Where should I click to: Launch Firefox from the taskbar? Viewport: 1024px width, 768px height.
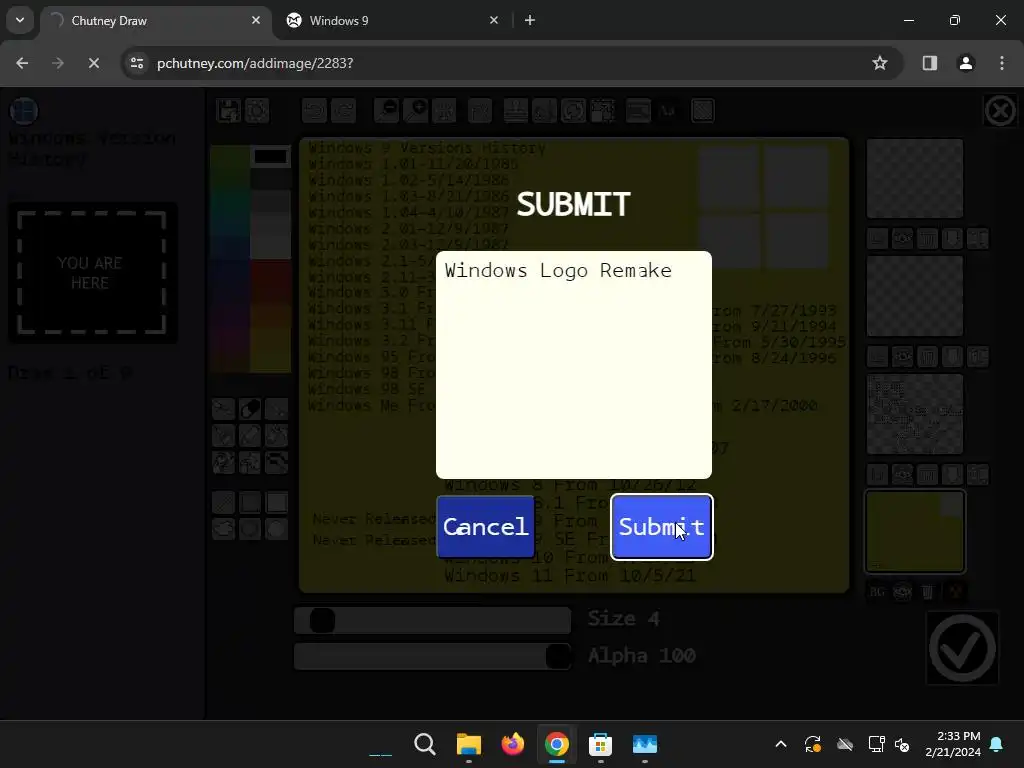[x=513, y=744]
